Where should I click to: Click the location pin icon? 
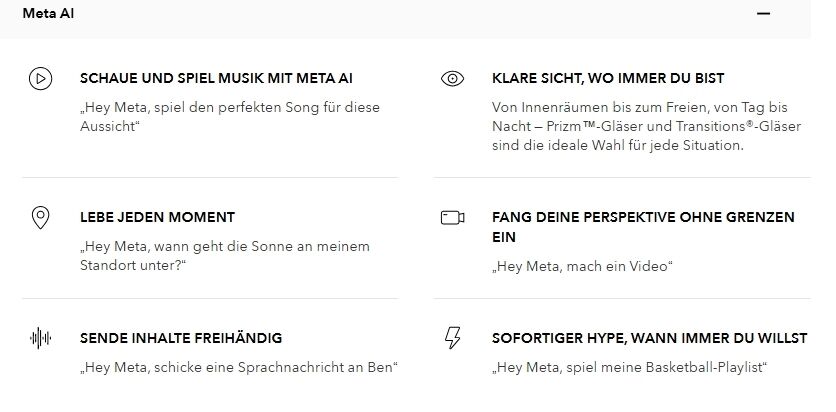tap(40, 217)
